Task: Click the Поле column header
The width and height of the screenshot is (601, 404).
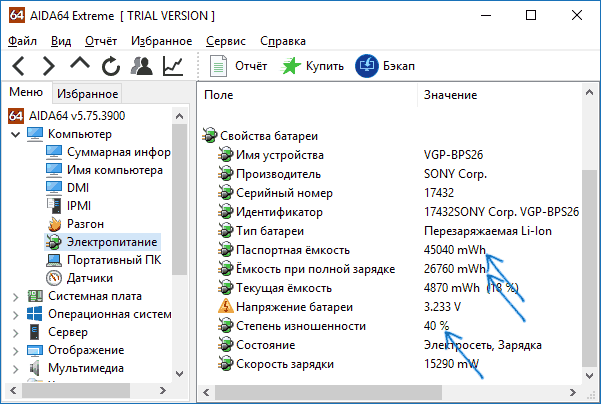Action: pyautogui.click(x=307, y=95)
